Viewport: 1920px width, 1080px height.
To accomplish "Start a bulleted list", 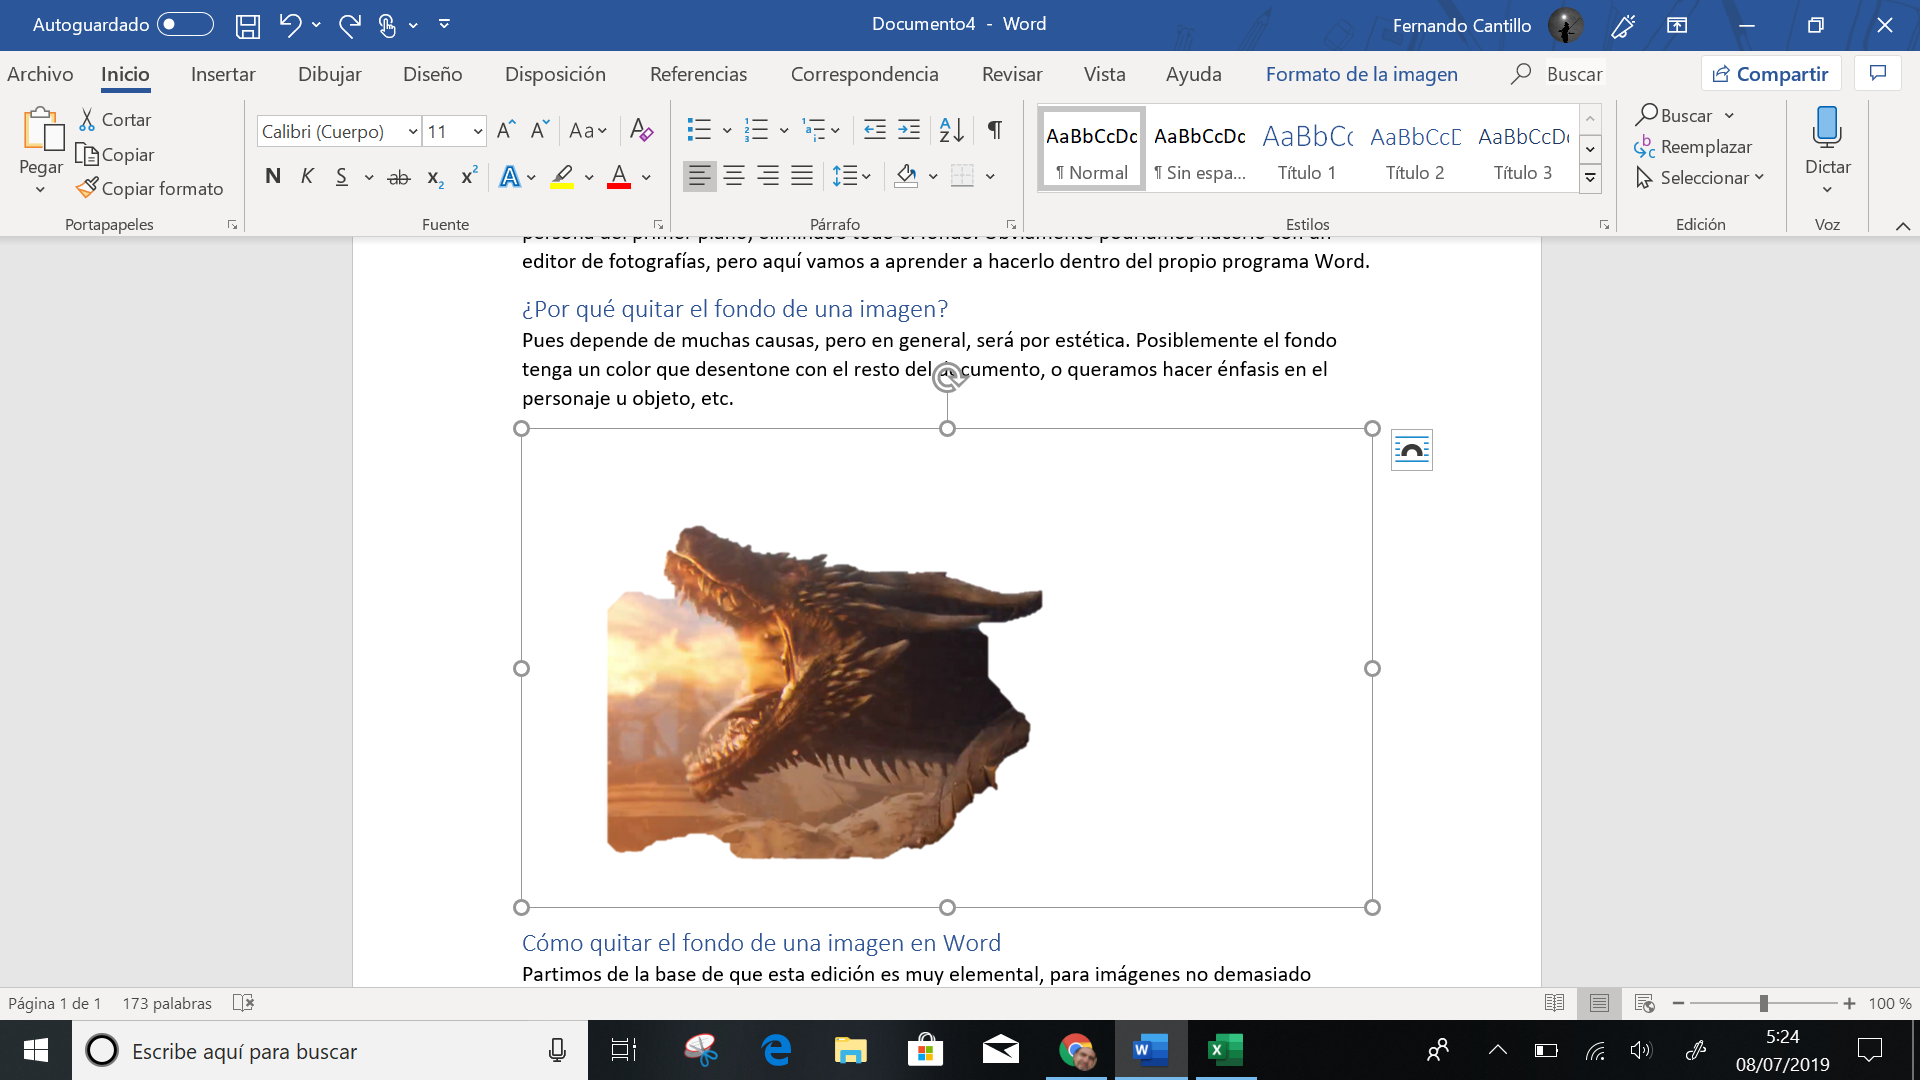I will 699,130.
